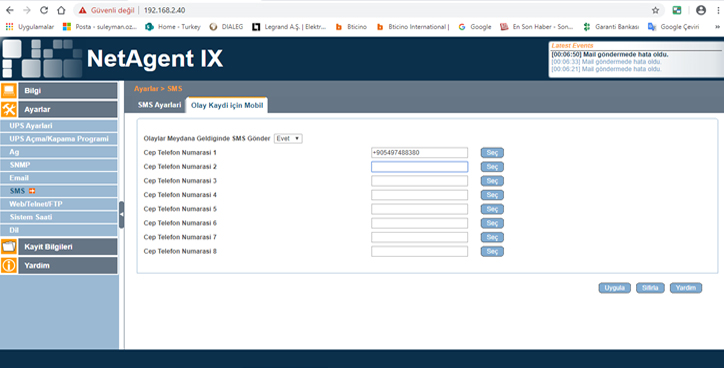Open the Ag settings page

click(59, 151)
